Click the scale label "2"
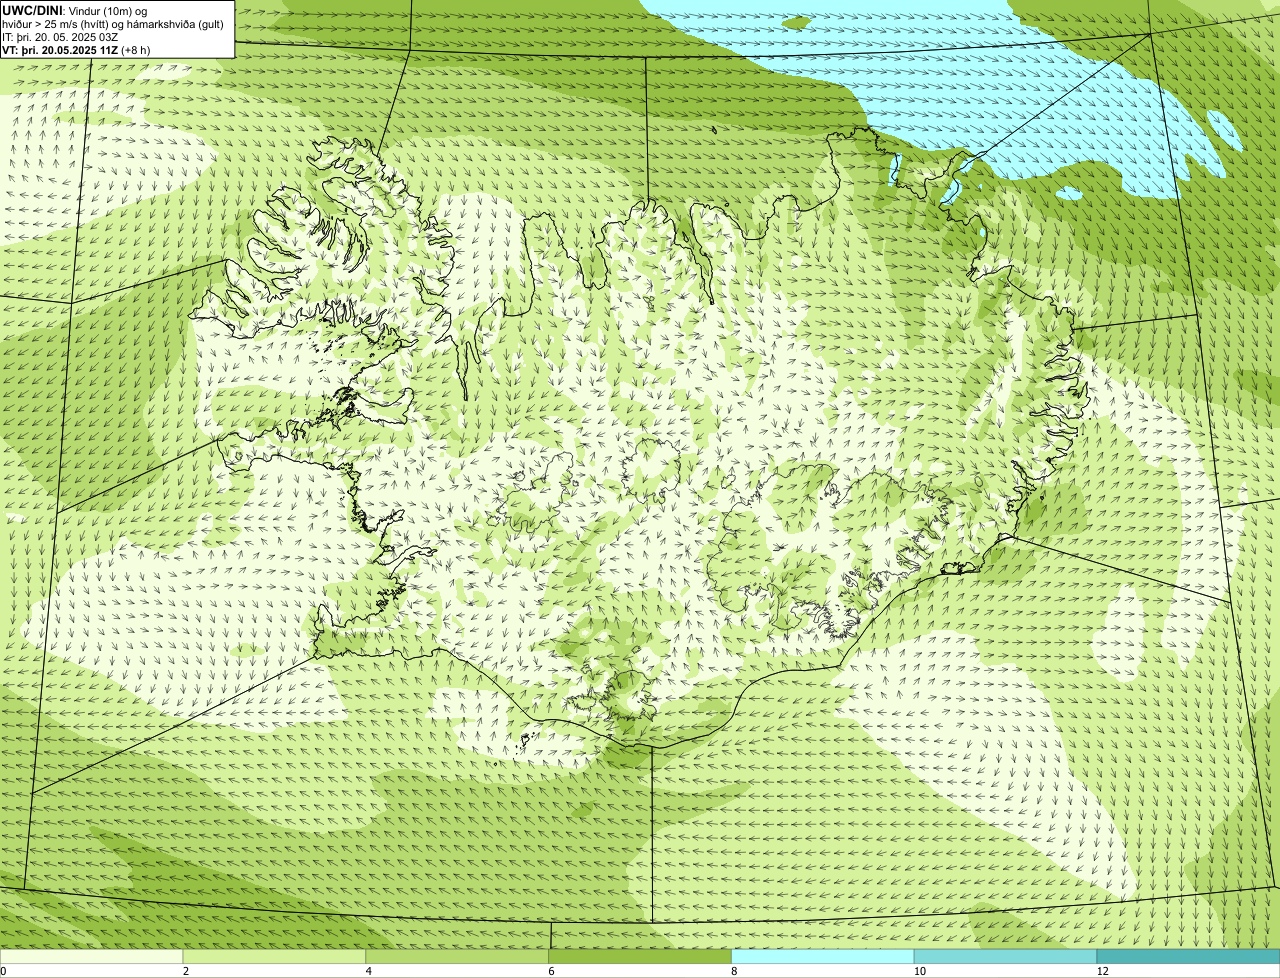Screen dimensions: 1280x978 [186, 971]
